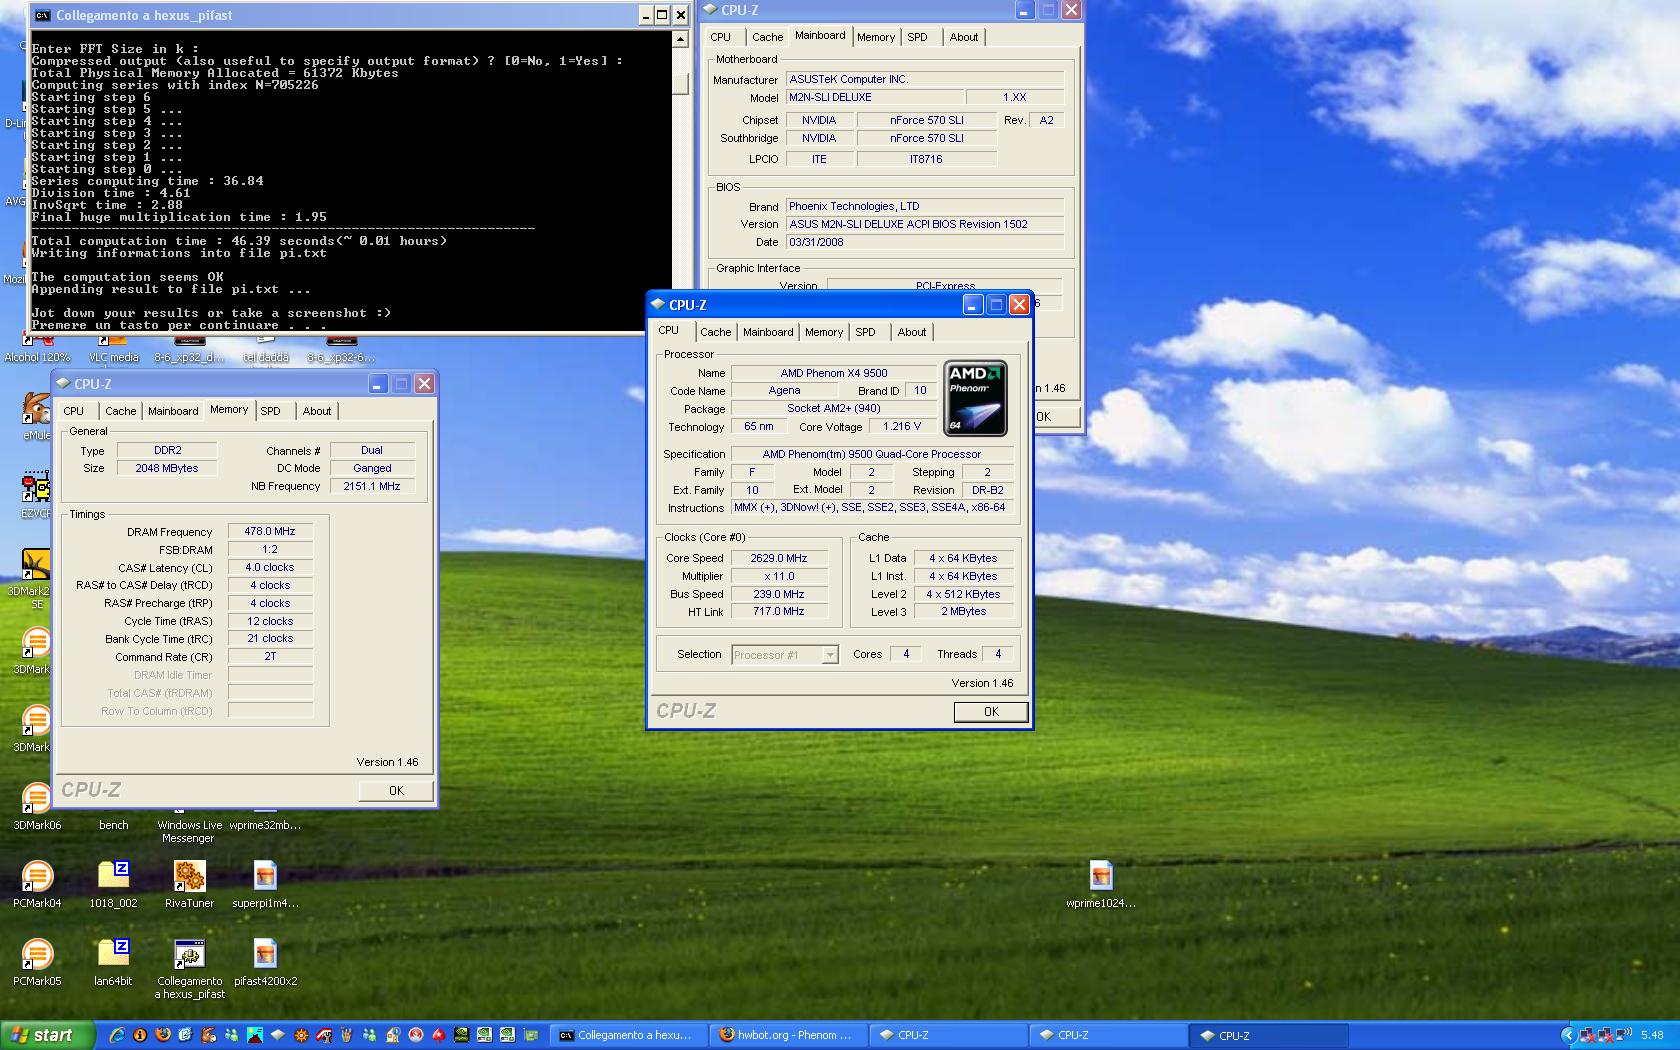Click the command prompt window title icon
Viewport: 1680px width, 1050px height.
[x=42, y=15]
